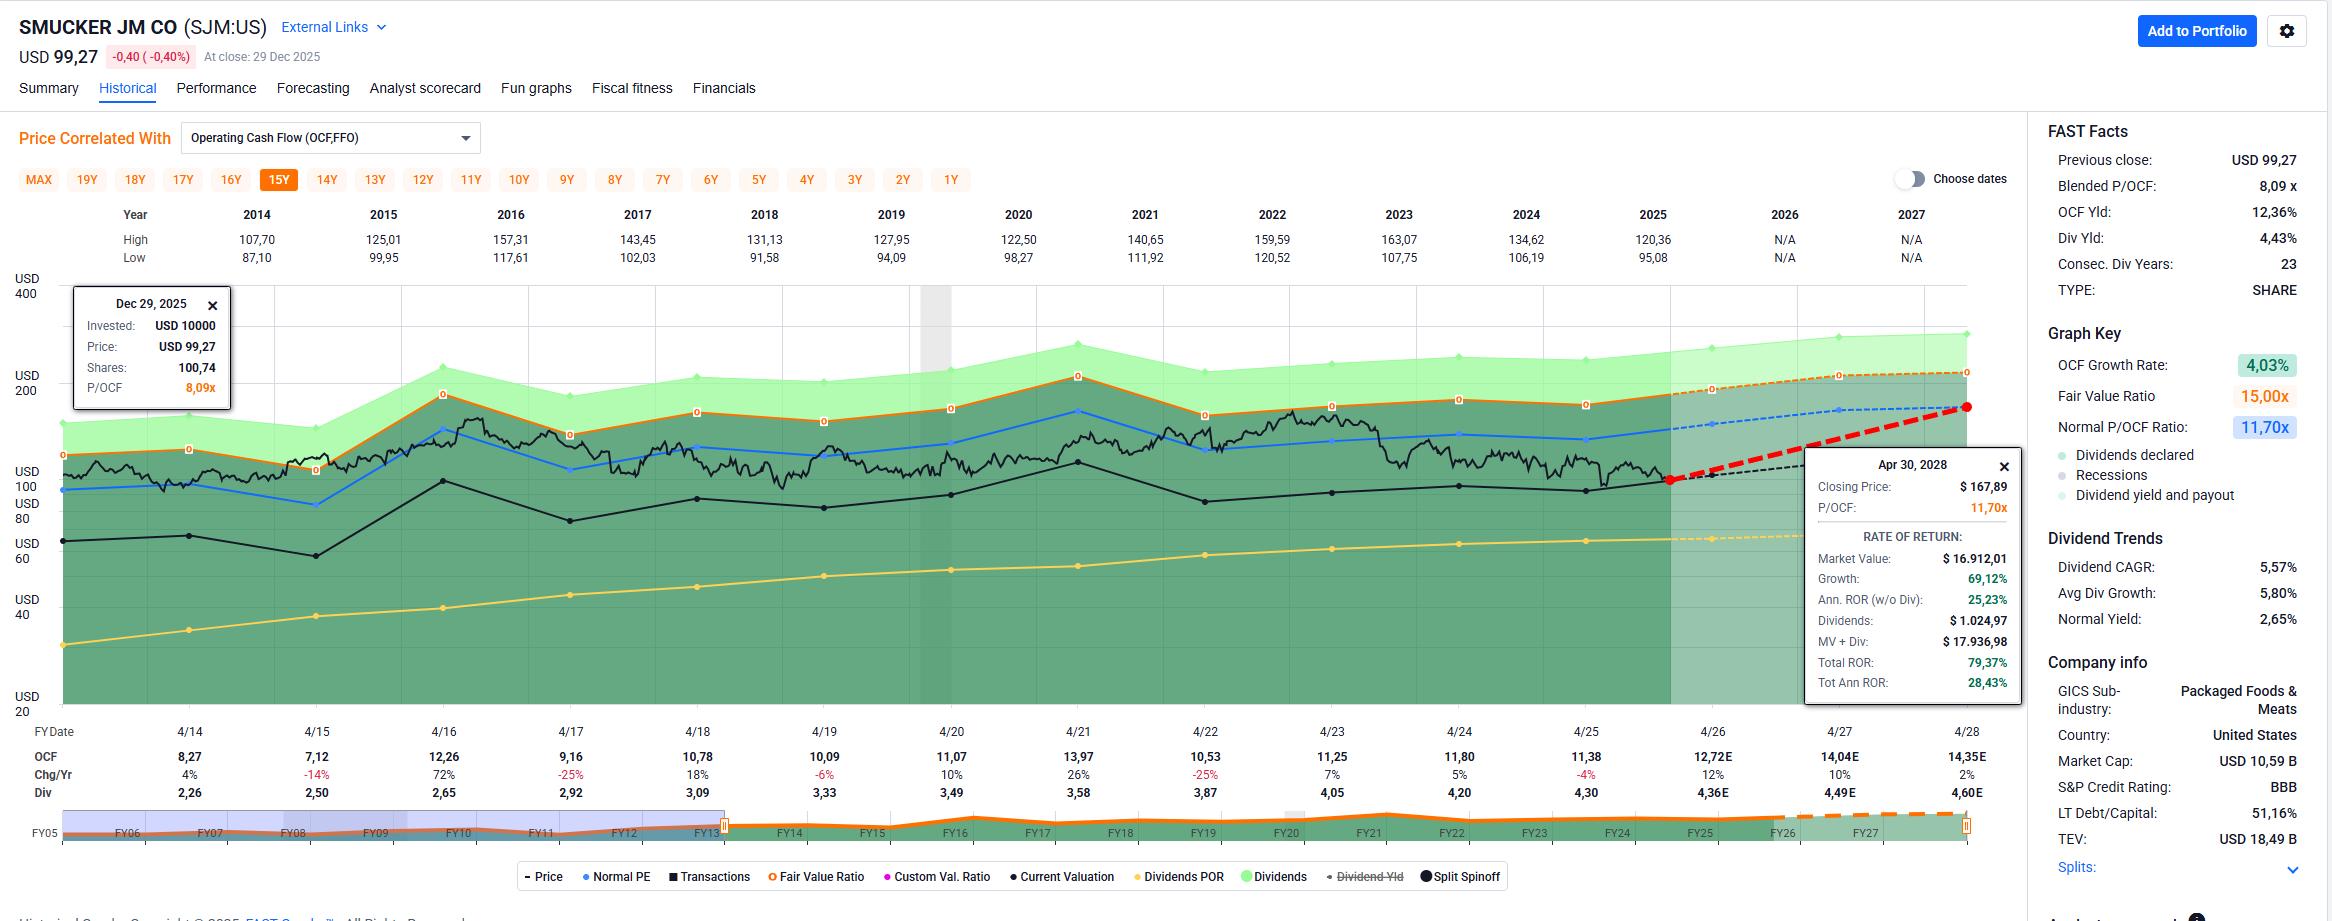Switch to the Forecasting tab
The image size is (2332, 921).
click(313, 88)
